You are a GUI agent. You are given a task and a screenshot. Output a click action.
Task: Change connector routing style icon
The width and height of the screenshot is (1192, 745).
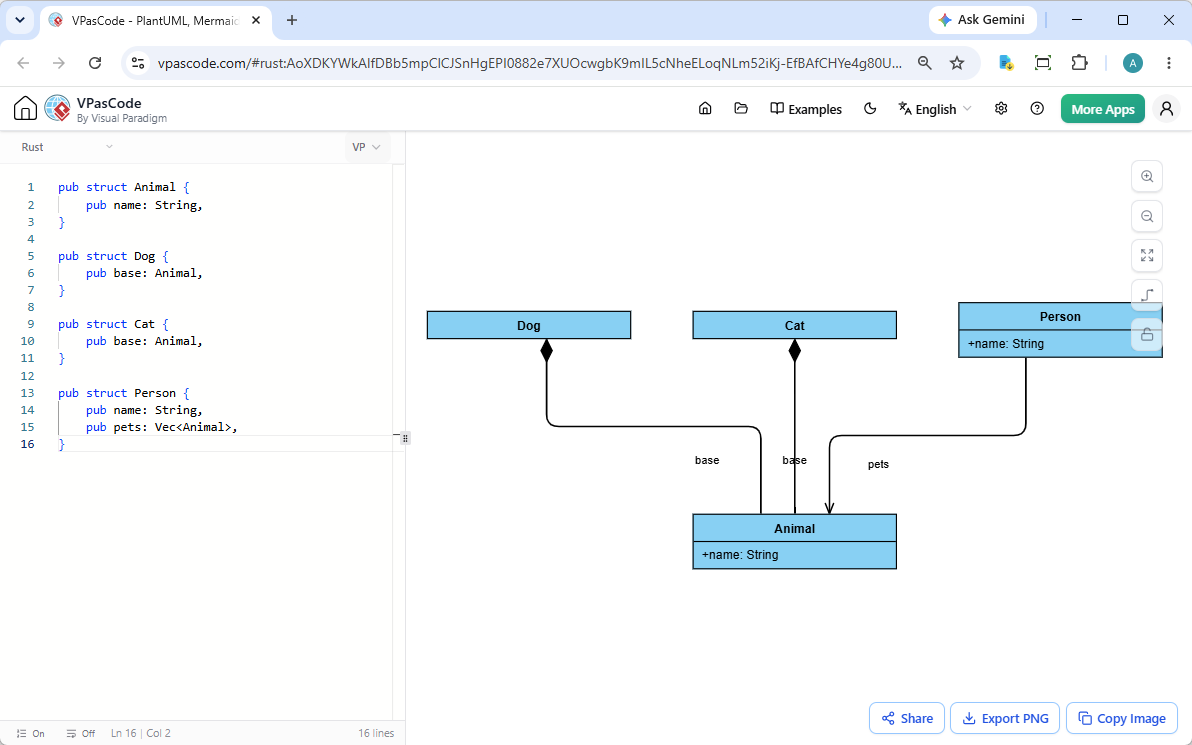[x=1147, y=295]
